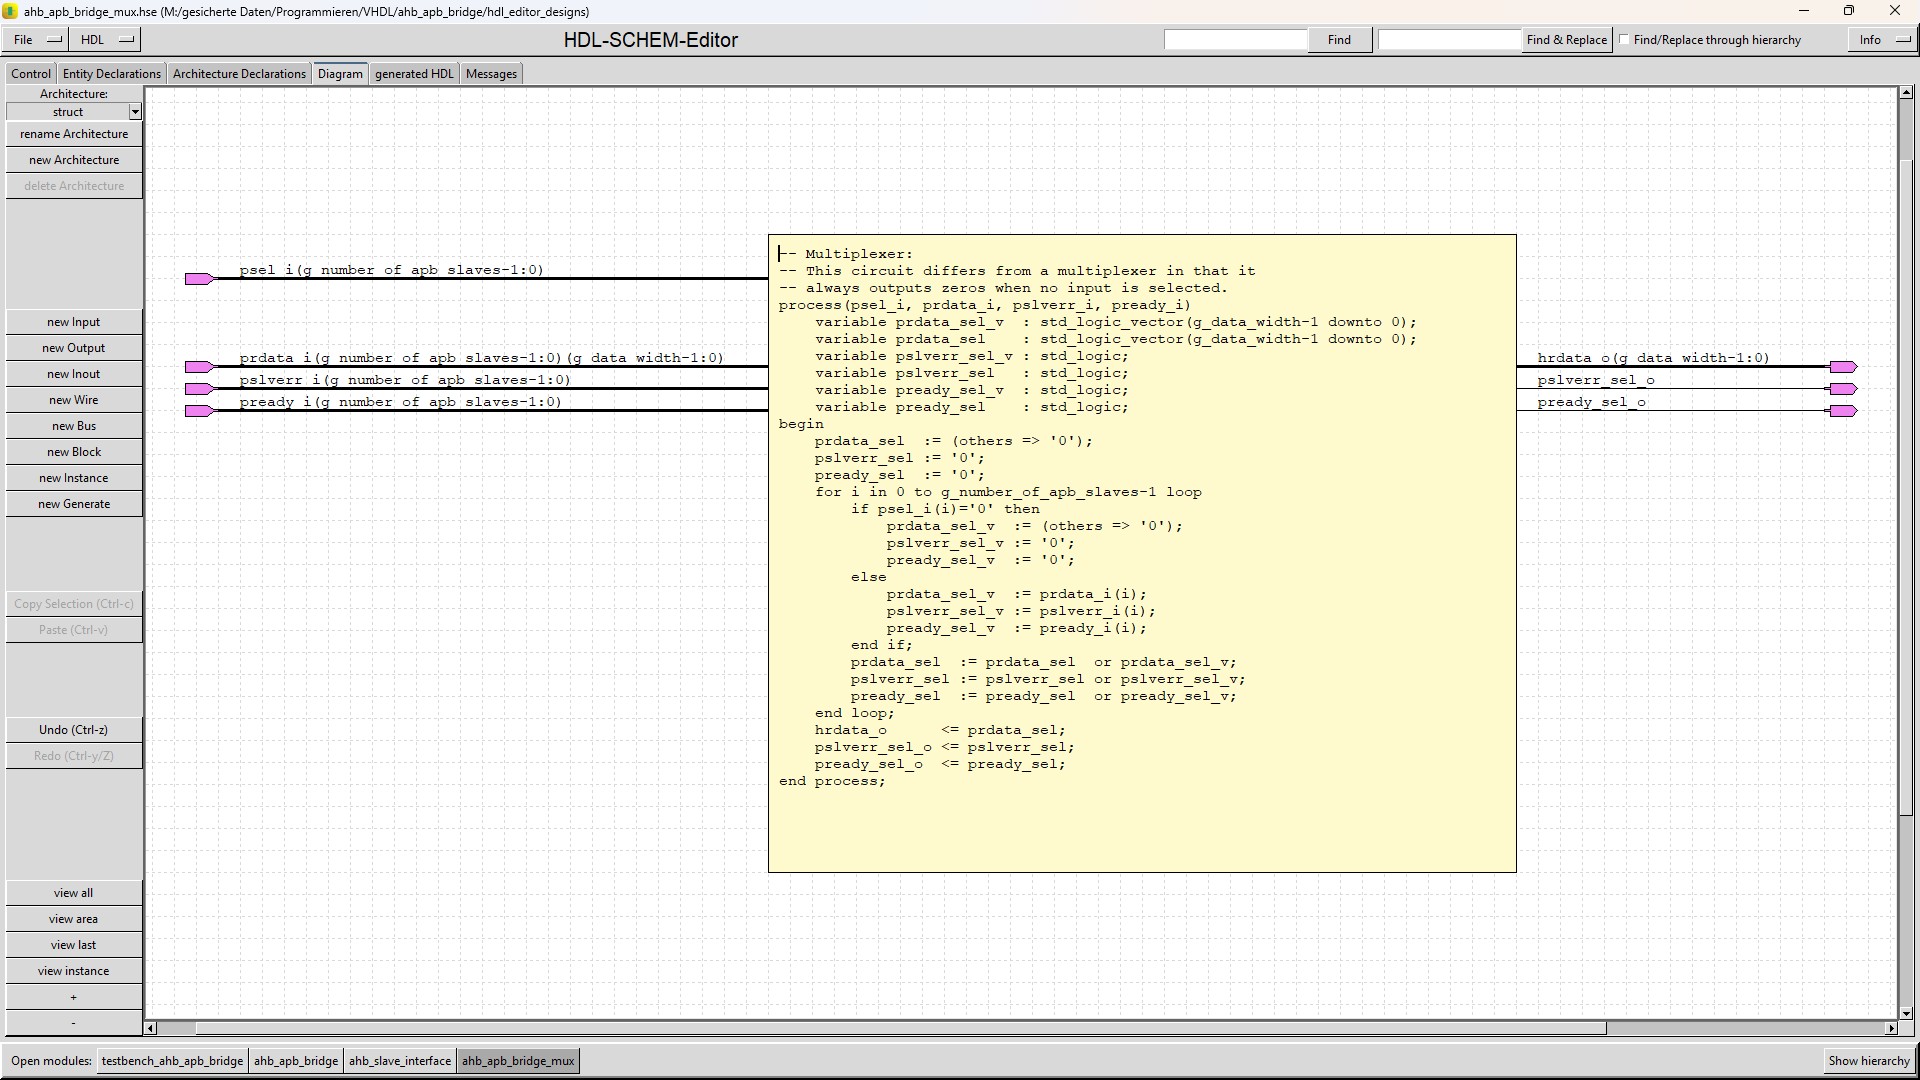Click the horizontal scrollbar of the diagram

900,1028
